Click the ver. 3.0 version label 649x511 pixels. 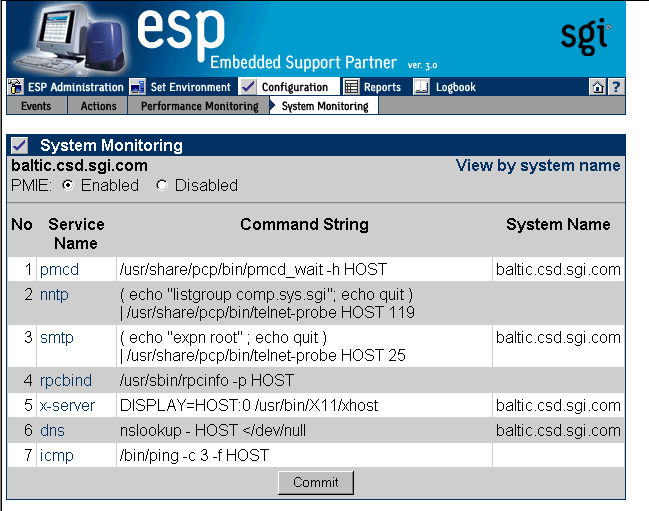(x=422, y=65)
